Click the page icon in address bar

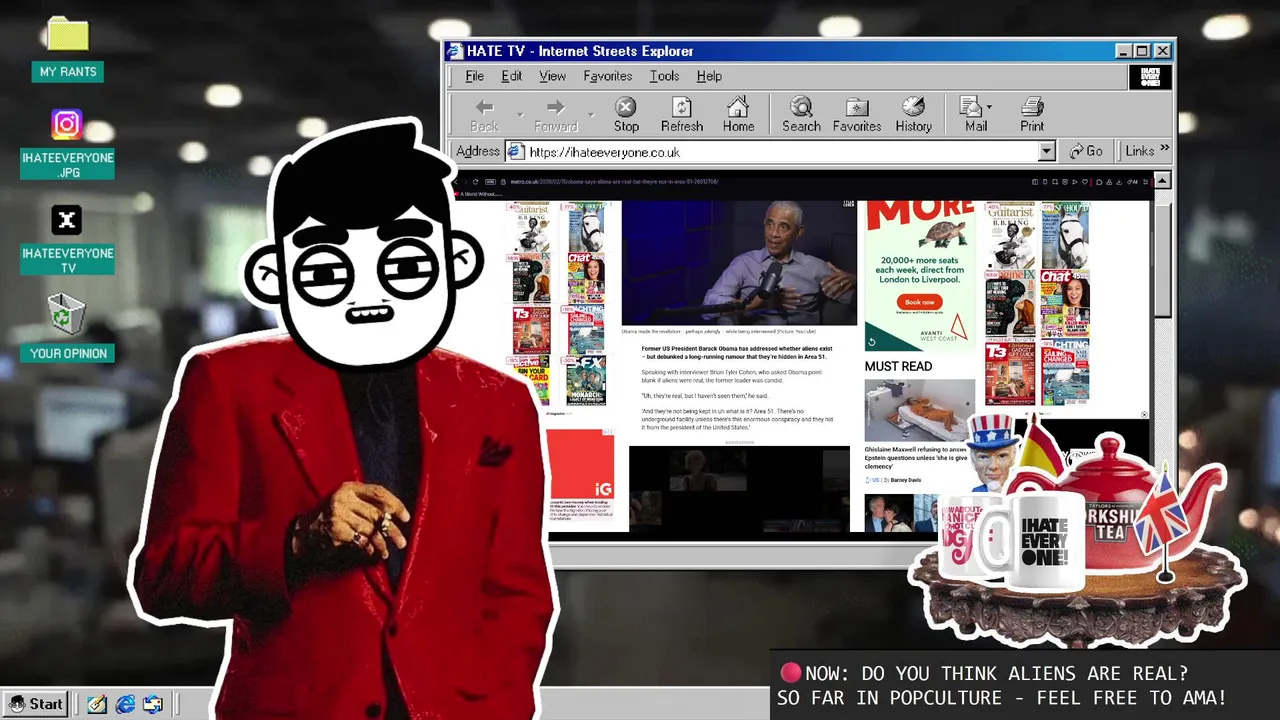click(516, 152)
